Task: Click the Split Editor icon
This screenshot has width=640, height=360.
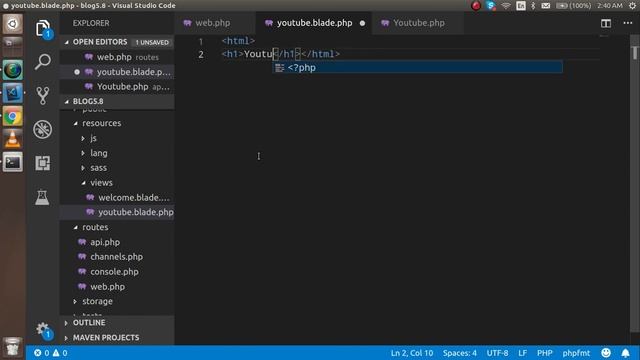Action: 606,23
